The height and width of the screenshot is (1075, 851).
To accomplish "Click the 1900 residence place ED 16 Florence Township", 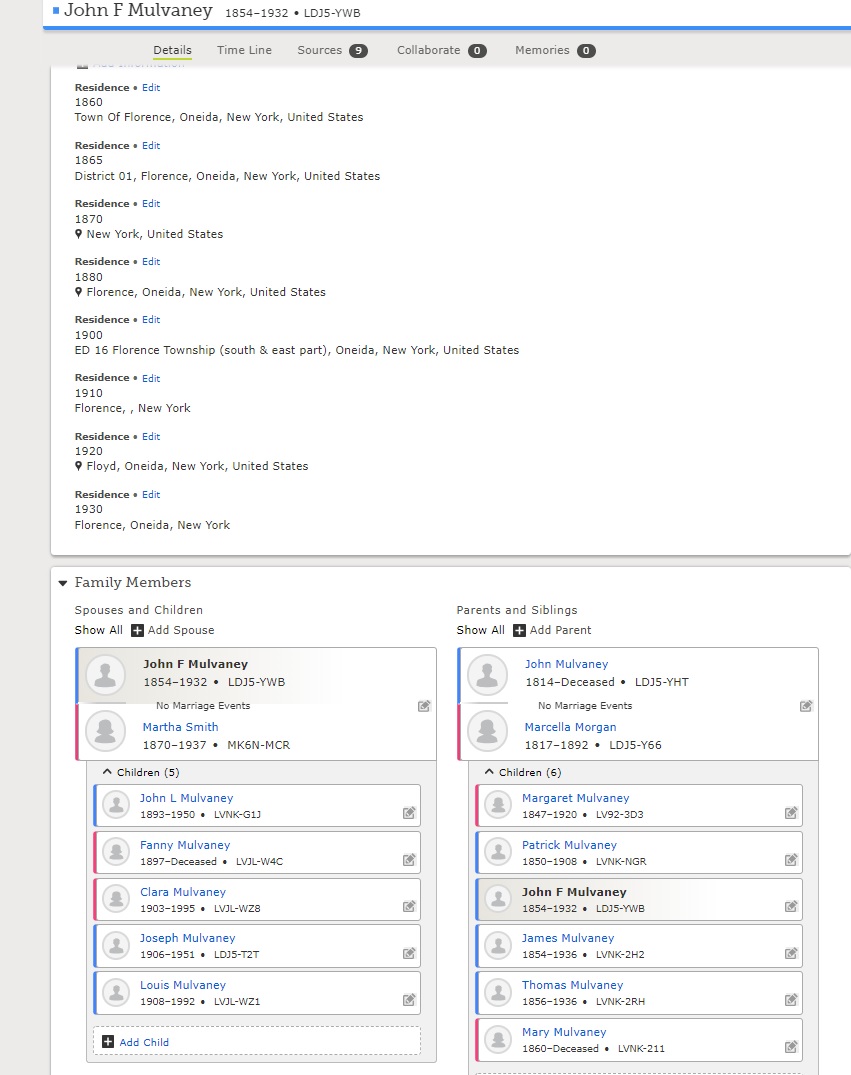I will [x=297, y=350].
